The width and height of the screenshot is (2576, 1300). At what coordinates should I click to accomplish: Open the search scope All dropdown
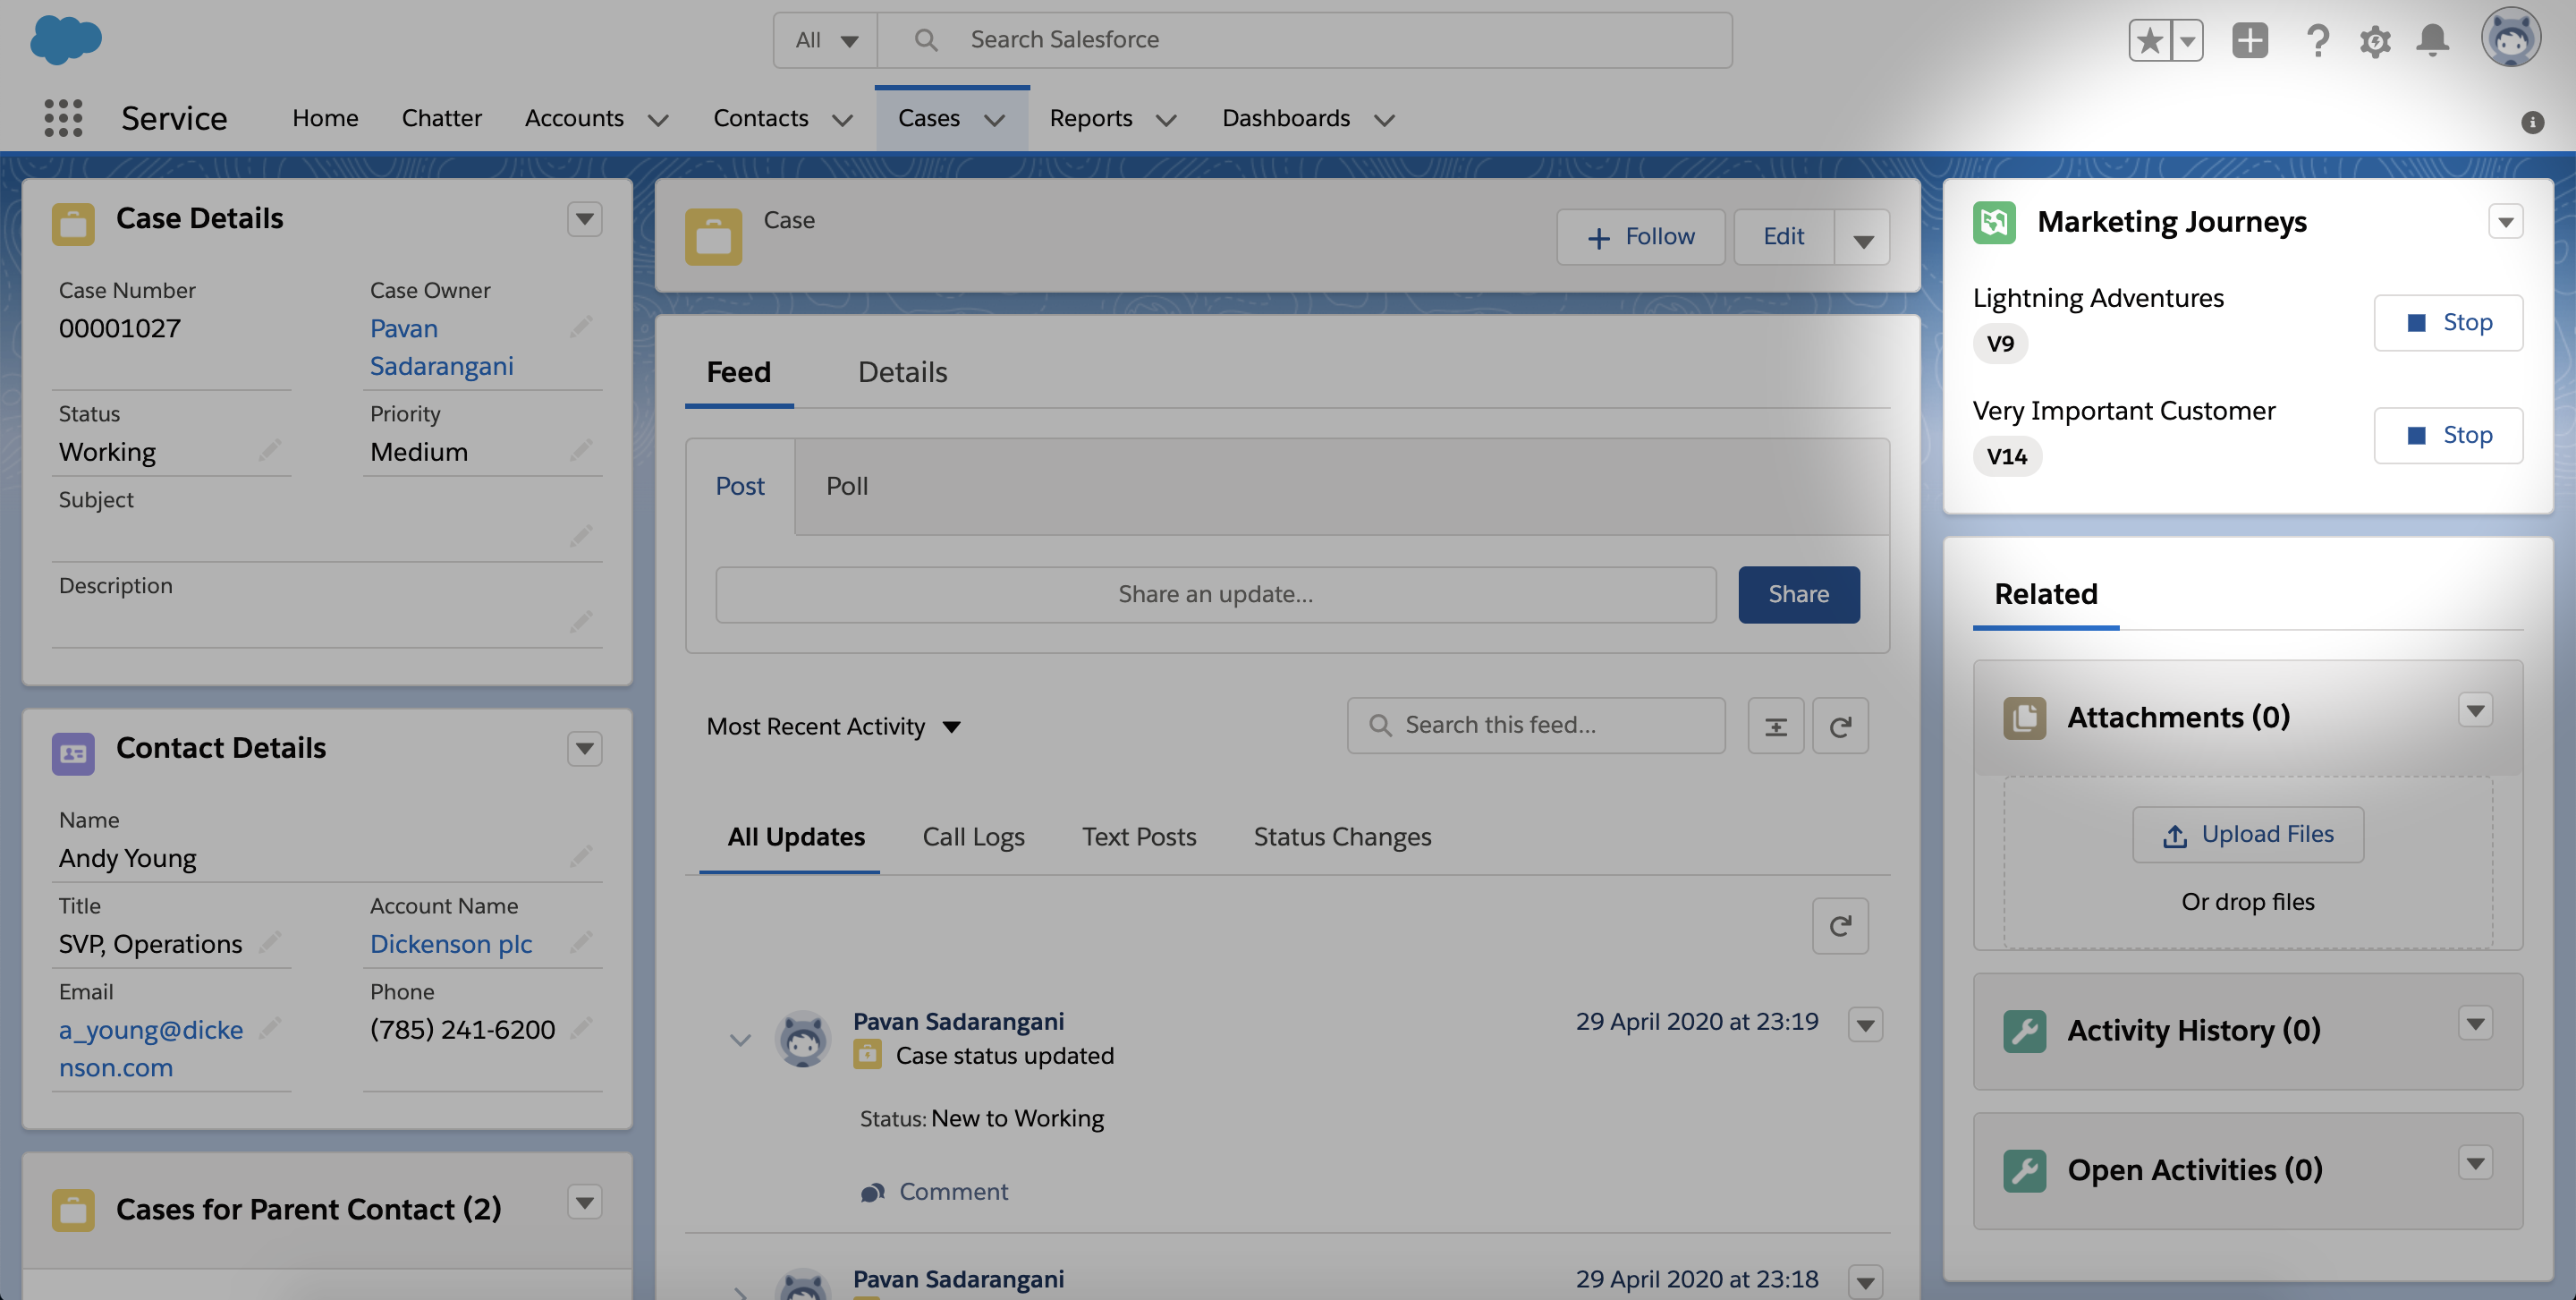825,40
